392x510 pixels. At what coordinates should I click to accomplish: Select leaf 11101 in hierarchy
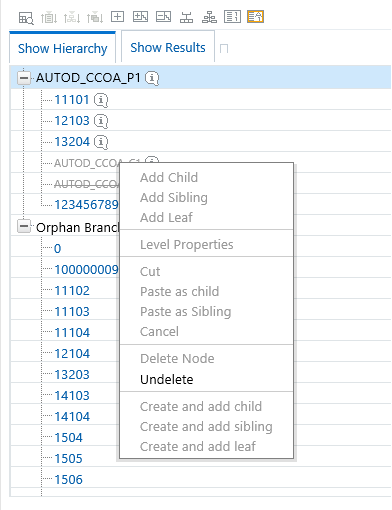click(x=72, y=100)
